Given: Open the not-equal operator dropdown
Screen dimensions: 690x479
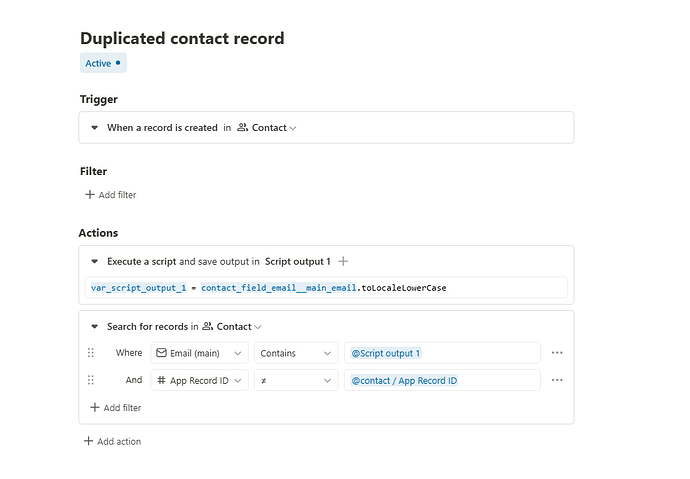Looking at the screenshot, I should point(296,380).
